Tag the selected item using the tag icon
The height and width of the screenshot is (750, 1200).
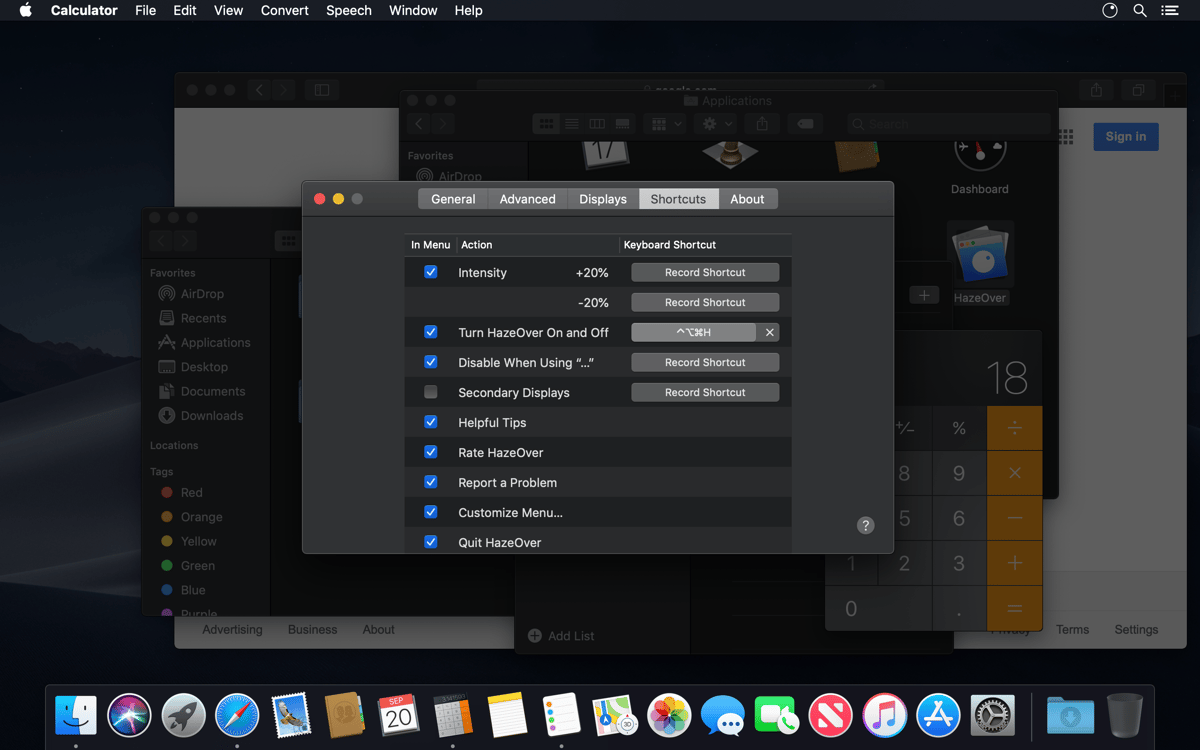[805, 123]
